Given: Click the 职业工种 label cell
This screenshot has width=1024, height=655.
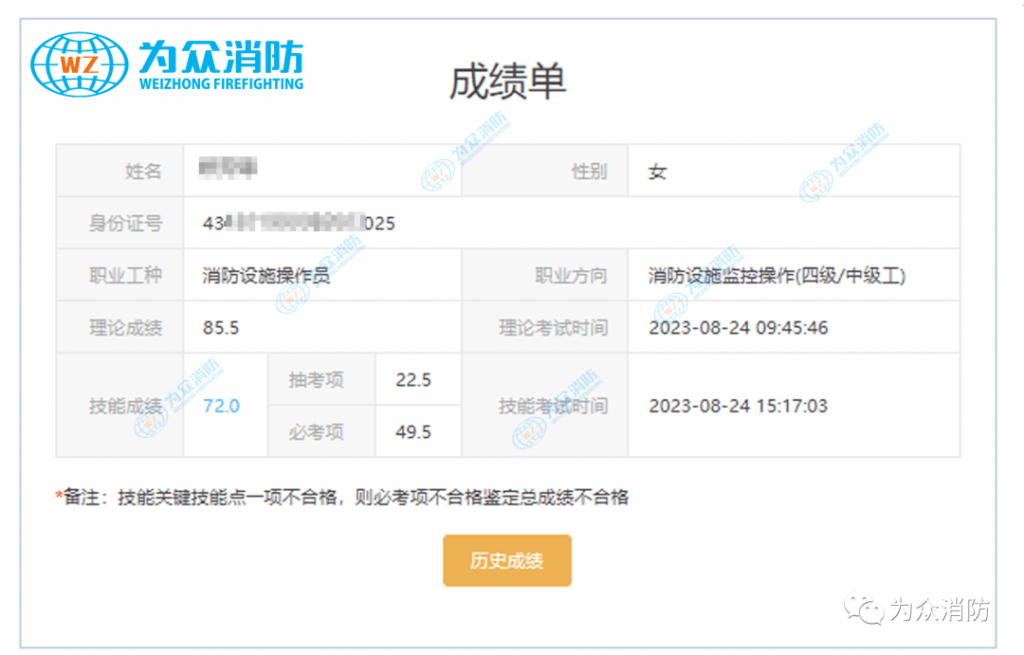Looking at the screenshot, I should 120,275.
